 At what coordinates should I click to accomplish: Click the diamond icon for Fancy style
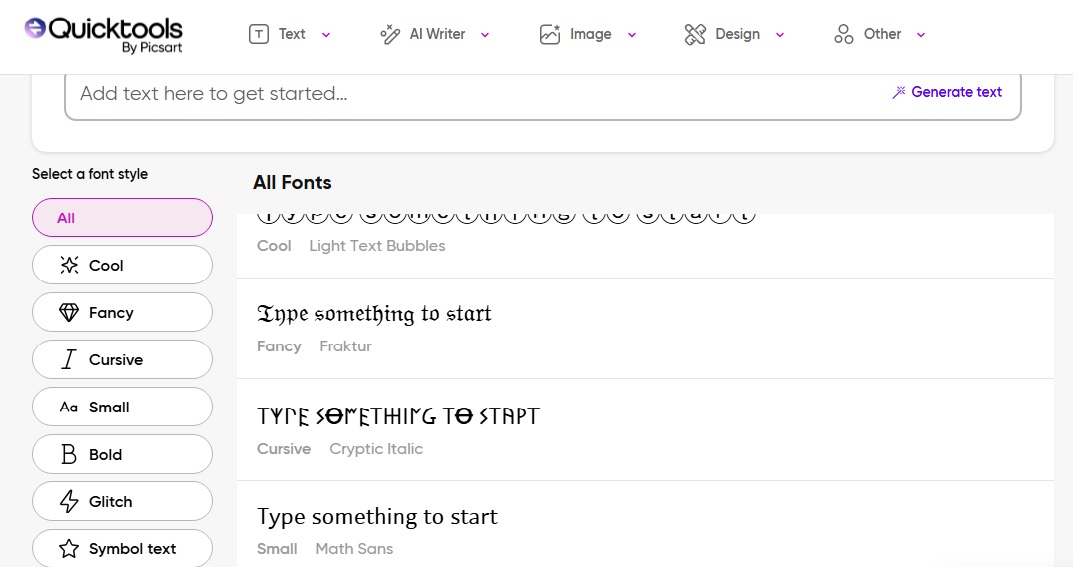(69, 313)
